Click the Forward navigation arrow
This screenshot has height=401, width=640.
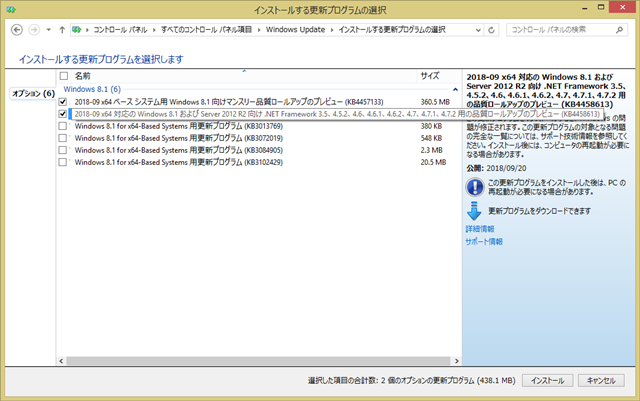[x=34, y=30]
